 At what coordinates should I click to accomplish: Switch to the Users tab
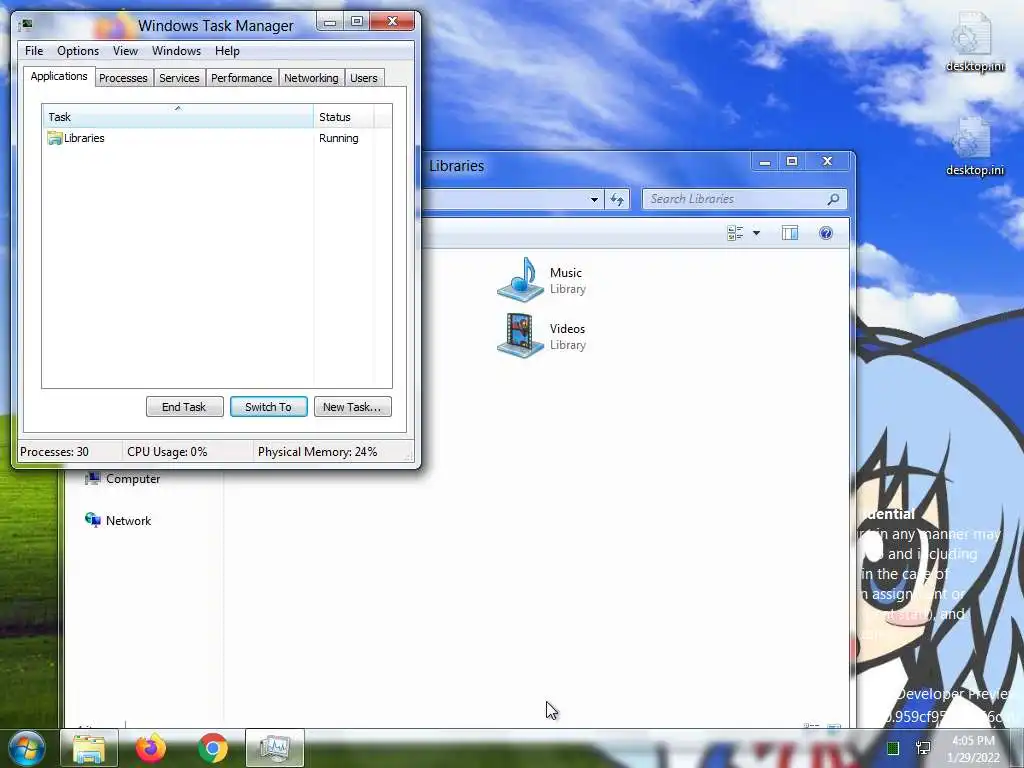(364, 78)
